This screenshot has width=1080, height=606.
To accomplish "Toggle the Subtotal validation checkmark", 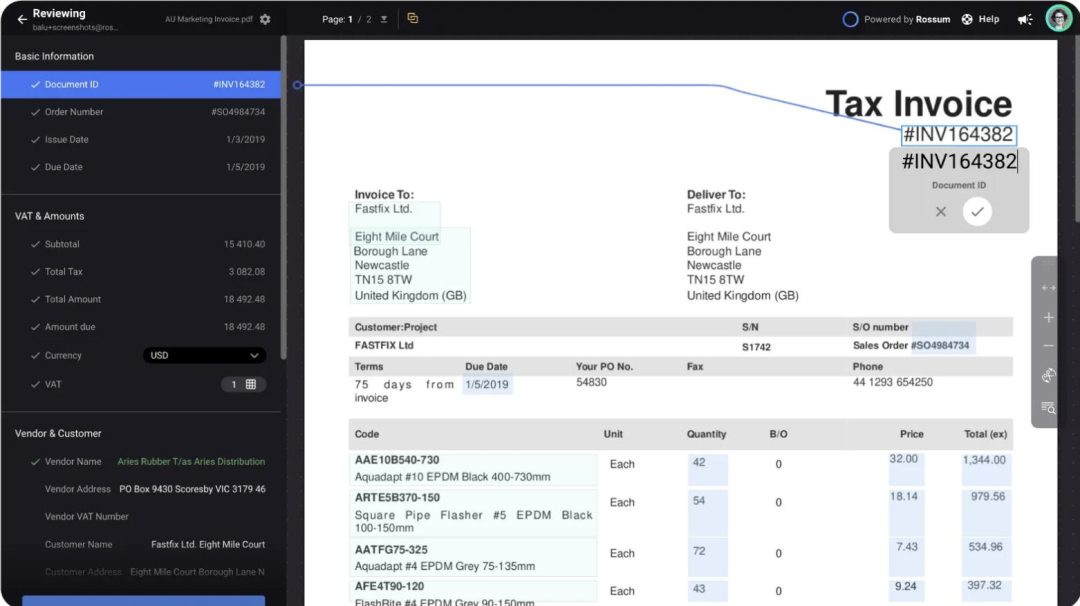I will (35, 244).
